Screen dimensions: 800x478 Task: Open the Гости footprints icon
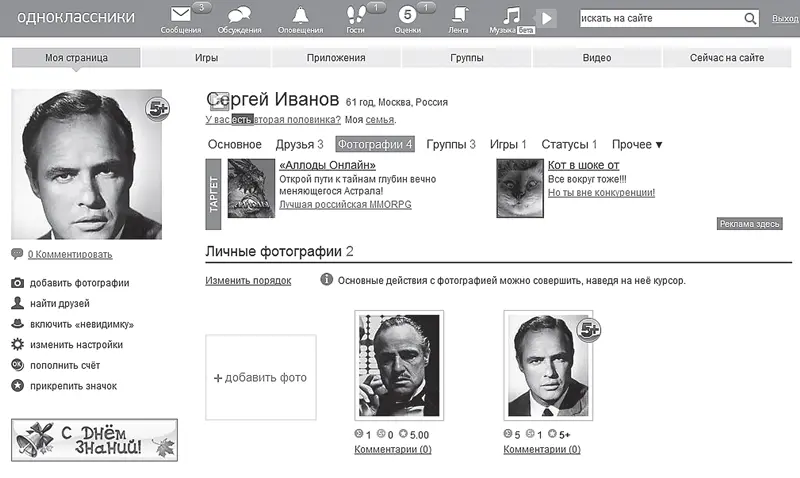pos(356,15)
